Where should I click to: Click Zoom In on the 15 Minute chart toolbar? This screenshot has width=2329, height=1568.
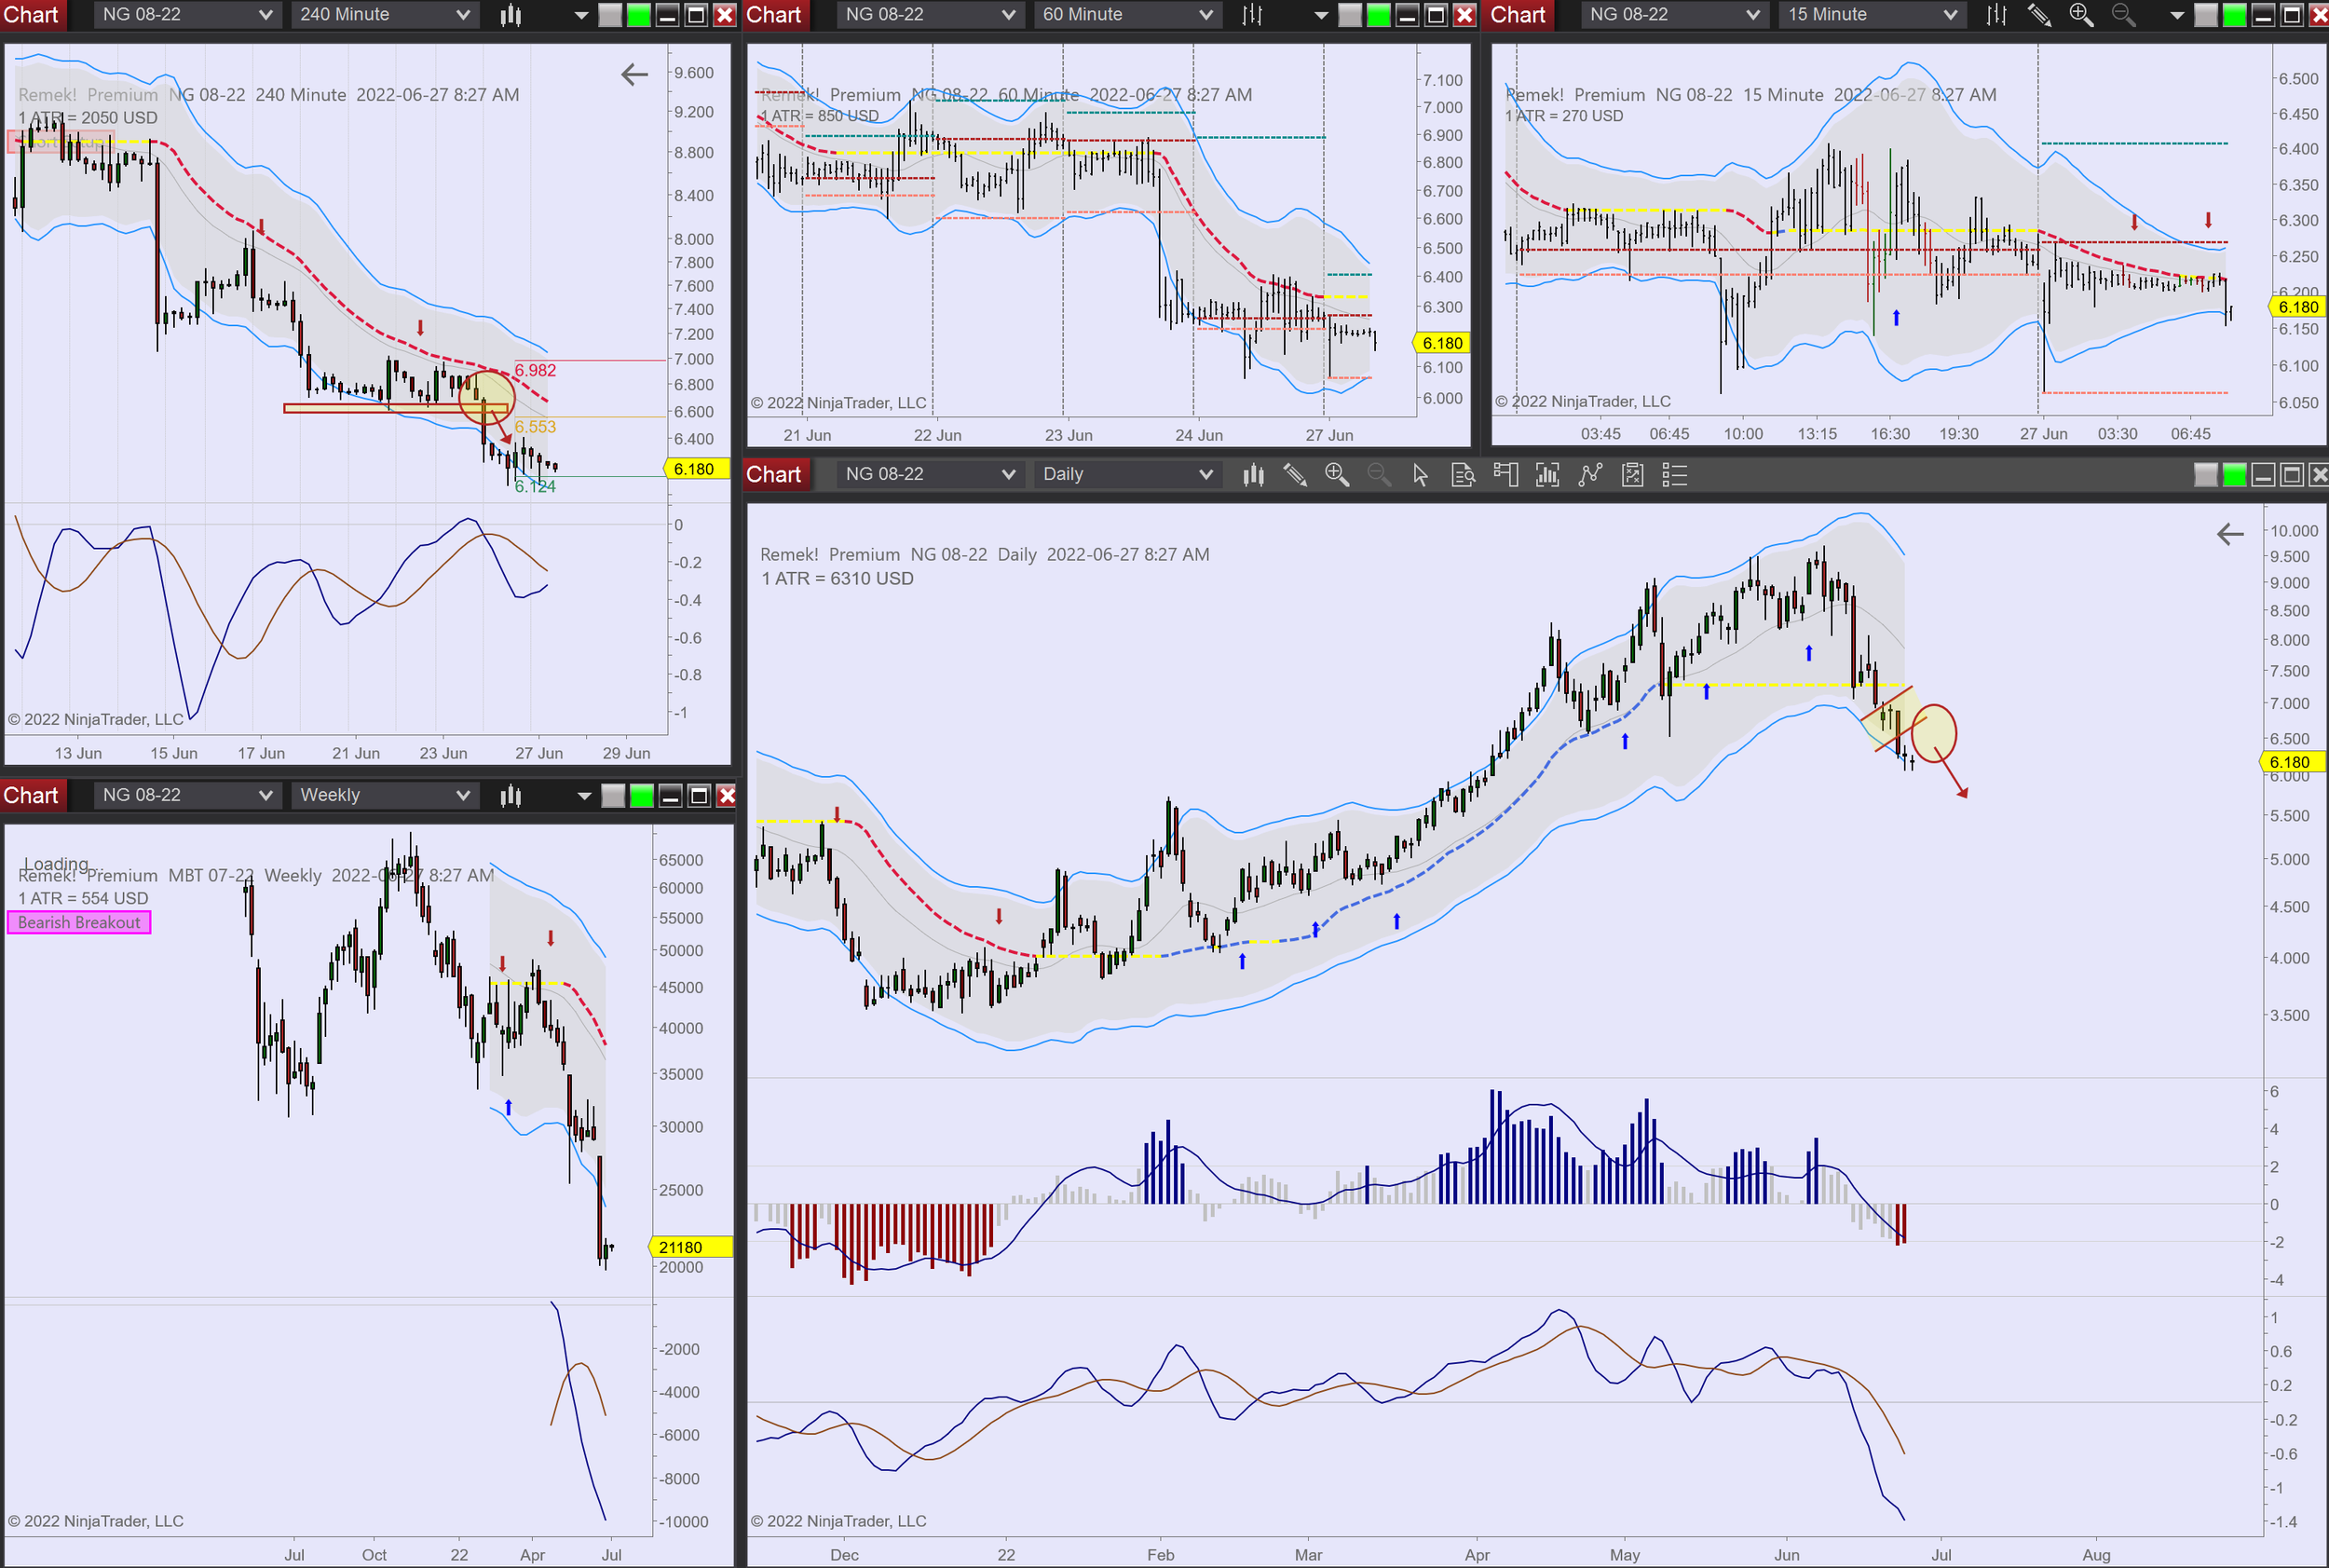2081,15
